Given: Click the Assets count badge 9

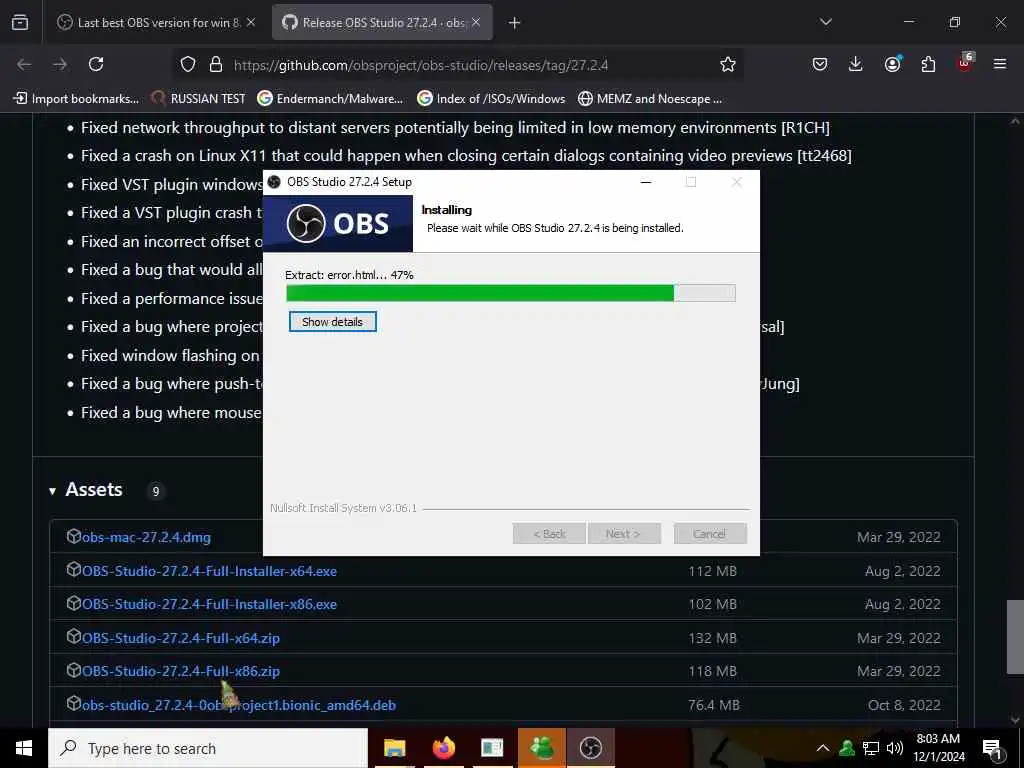Looking at the screenshot, I should [x=155, y=491].
